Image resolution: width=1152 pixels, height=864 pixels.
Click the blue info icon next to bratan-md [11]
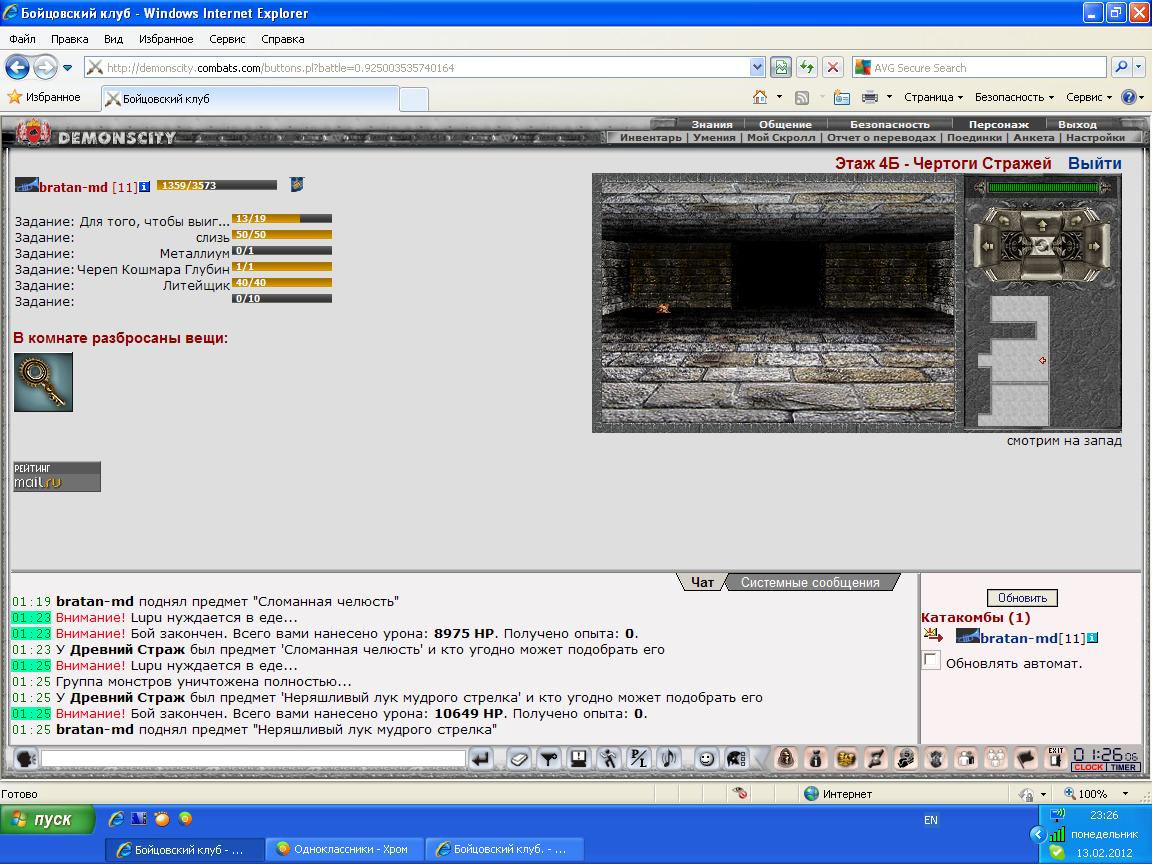click(145, 187)
